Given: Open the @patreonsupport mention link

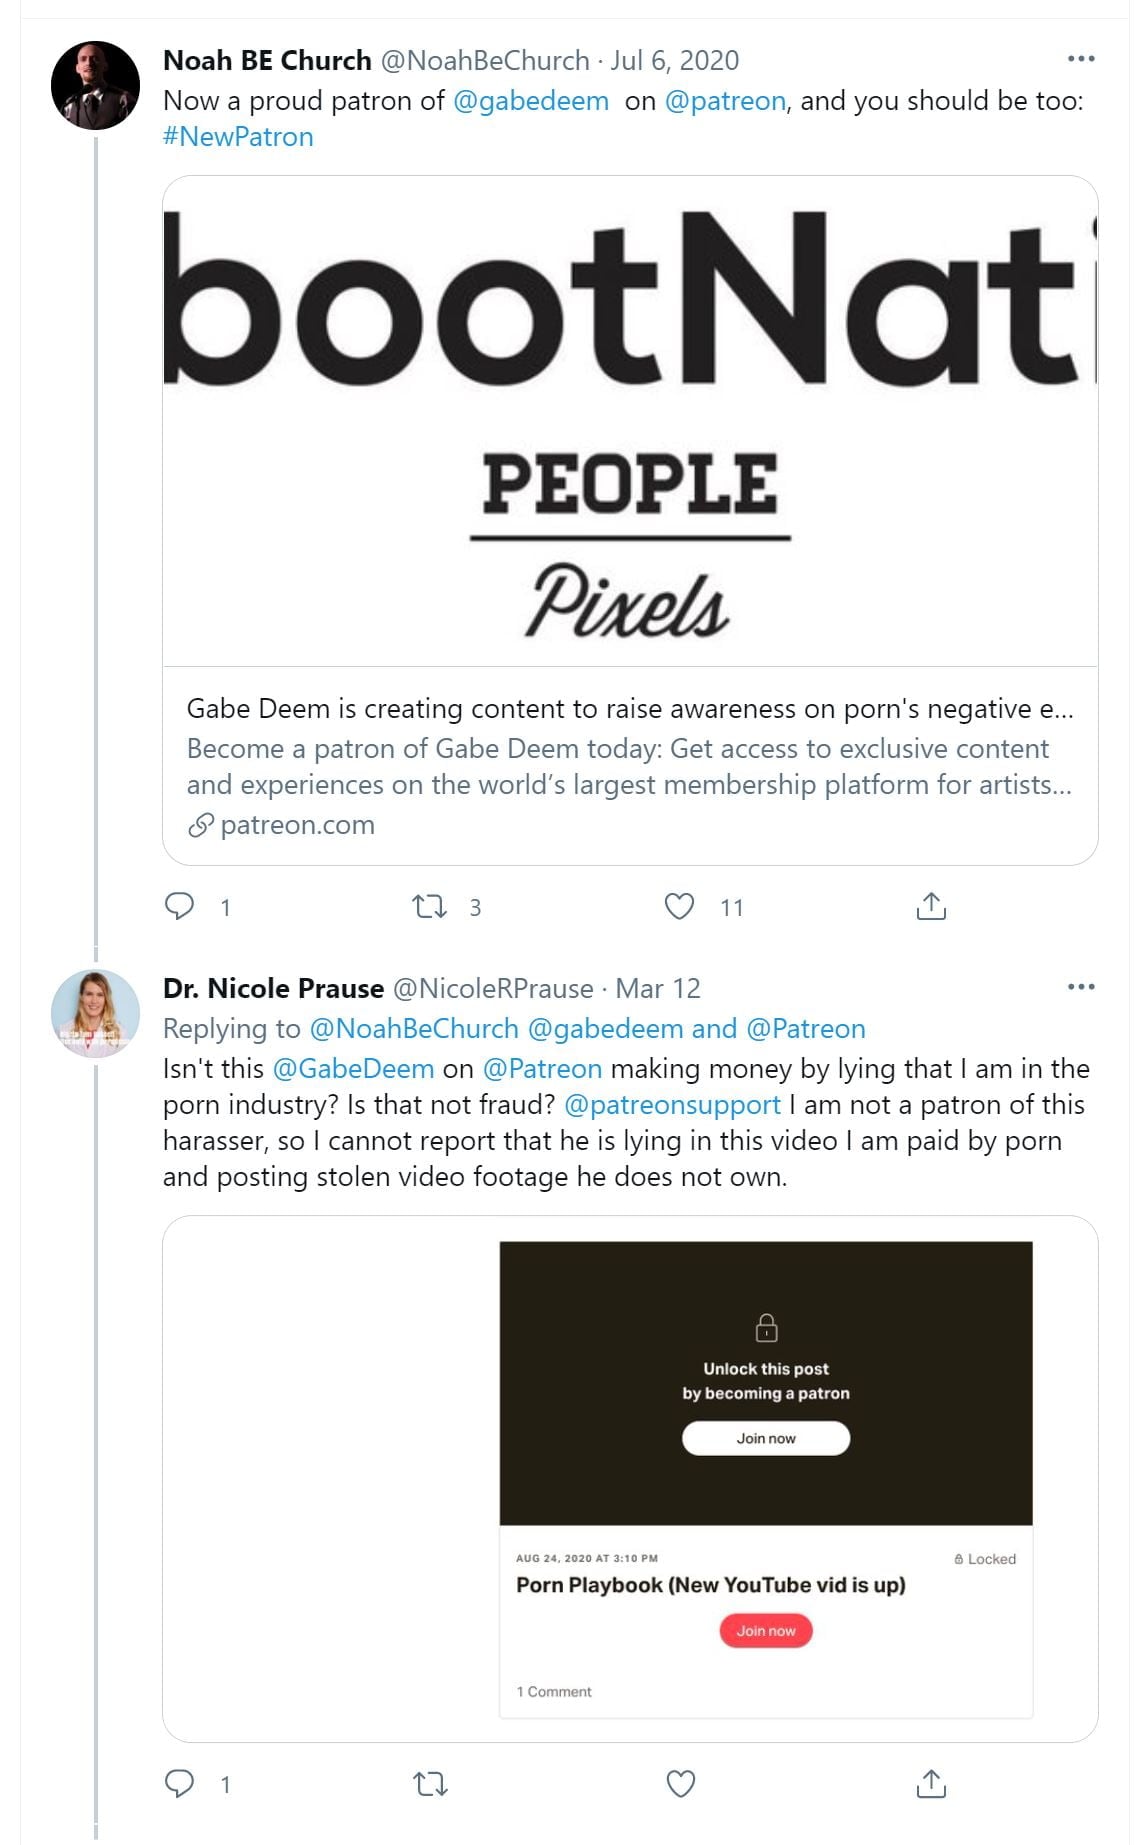Looking at the screenshot, I should coord(672,1105).
